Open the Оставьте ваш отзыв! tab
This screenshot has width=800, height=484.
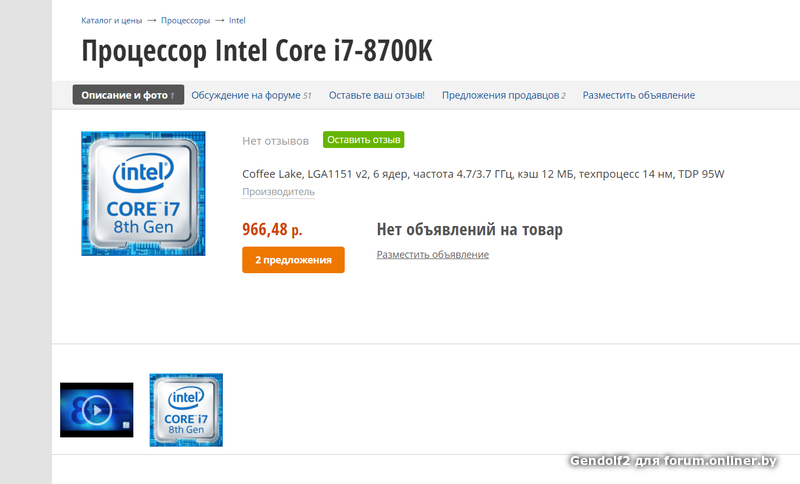pyautogui.click(x=377, y=95)
